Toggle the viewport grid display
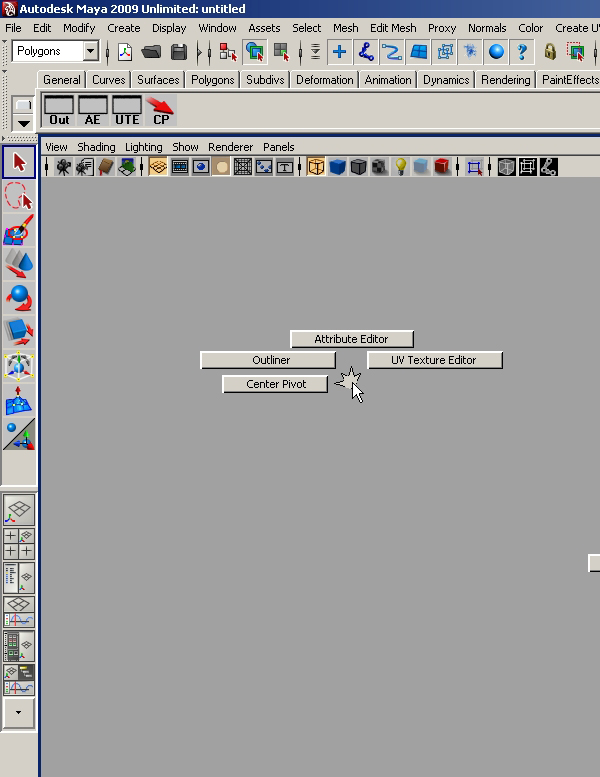600x777 pixels. tap(158, 167)
